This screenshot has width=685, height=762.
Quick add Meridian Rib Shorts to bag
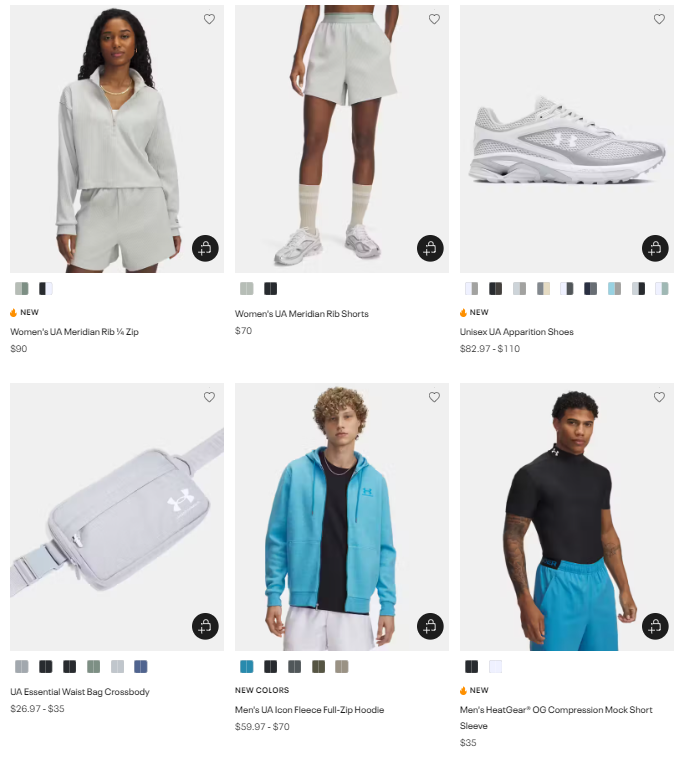tap(430, 248)
